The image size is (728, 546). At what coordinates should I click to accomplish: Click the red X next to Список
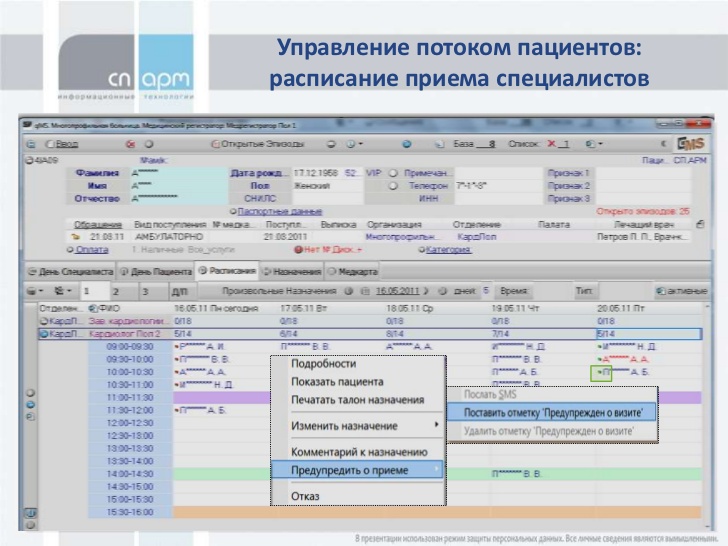(551, 143)
